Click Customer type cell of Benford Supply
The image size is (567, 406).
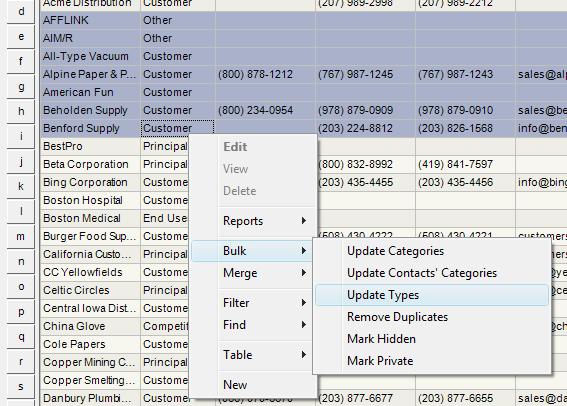(x=178, y=129)
